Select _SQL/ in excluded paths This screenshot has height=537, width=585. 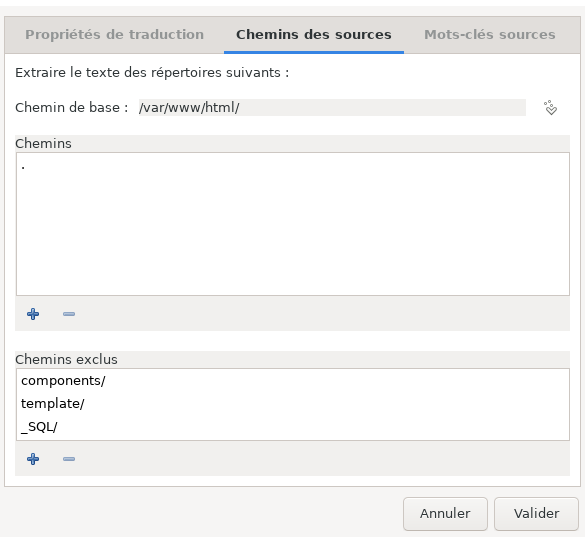292,427
